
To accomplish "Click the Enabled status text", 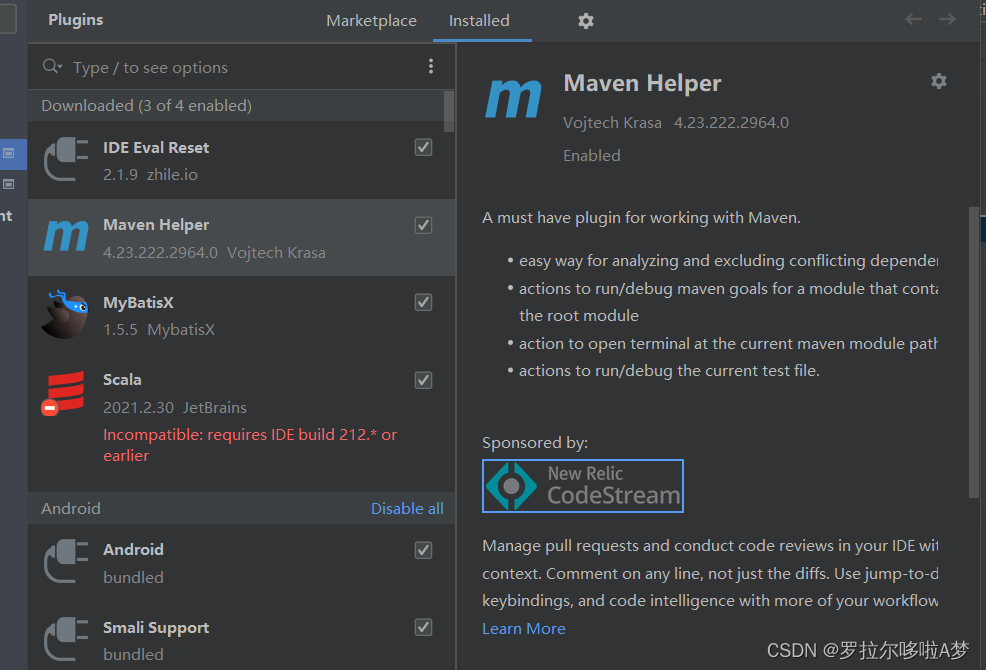I will click(591, 155).
